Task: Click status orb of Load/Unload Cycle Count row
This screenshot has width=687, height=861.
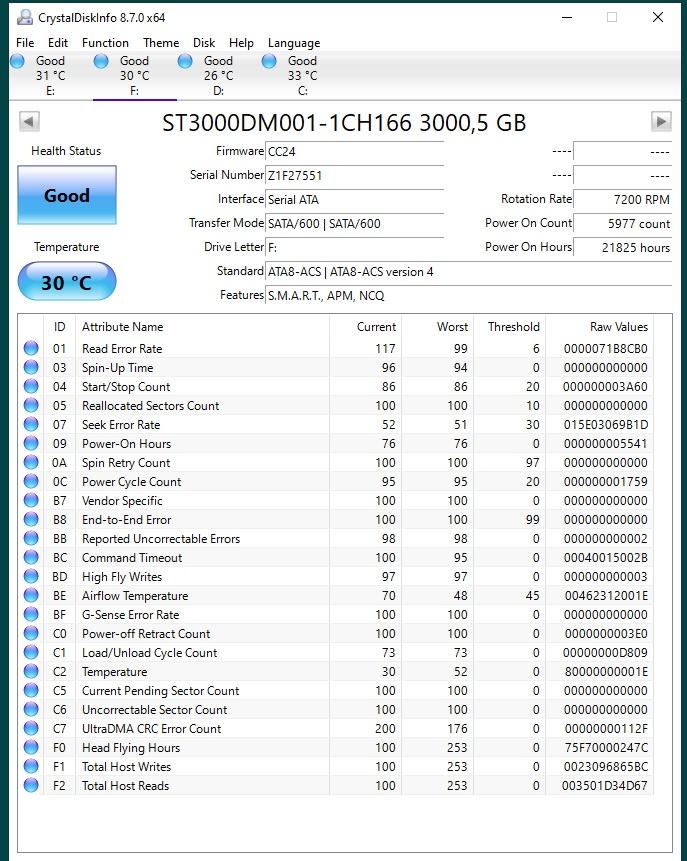Action: pyautogui.click(x=31, y=652)
